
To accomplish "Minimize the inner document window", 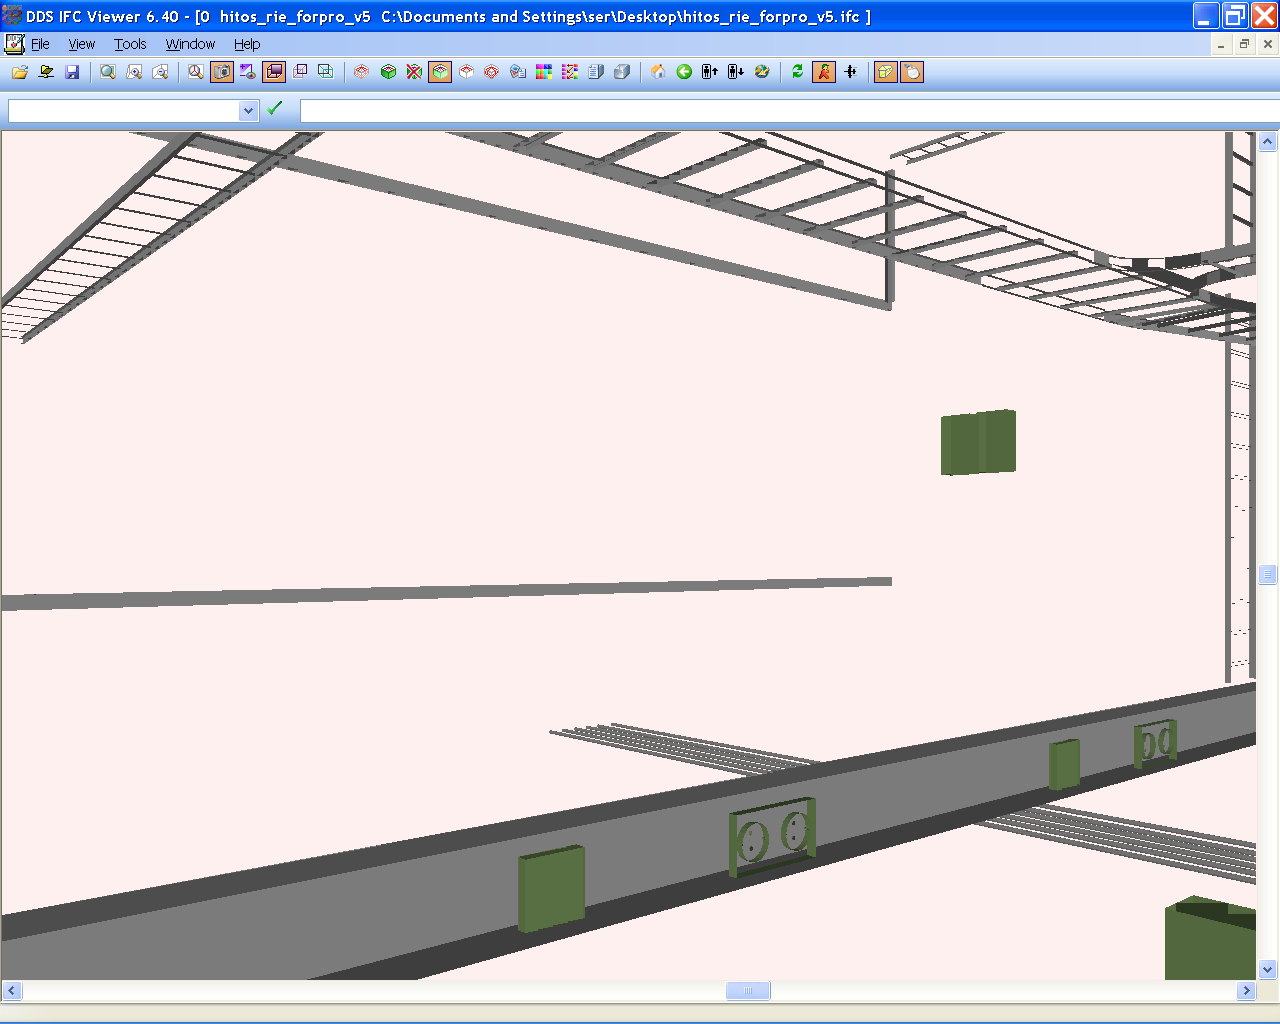I will tap(1221, 44).
